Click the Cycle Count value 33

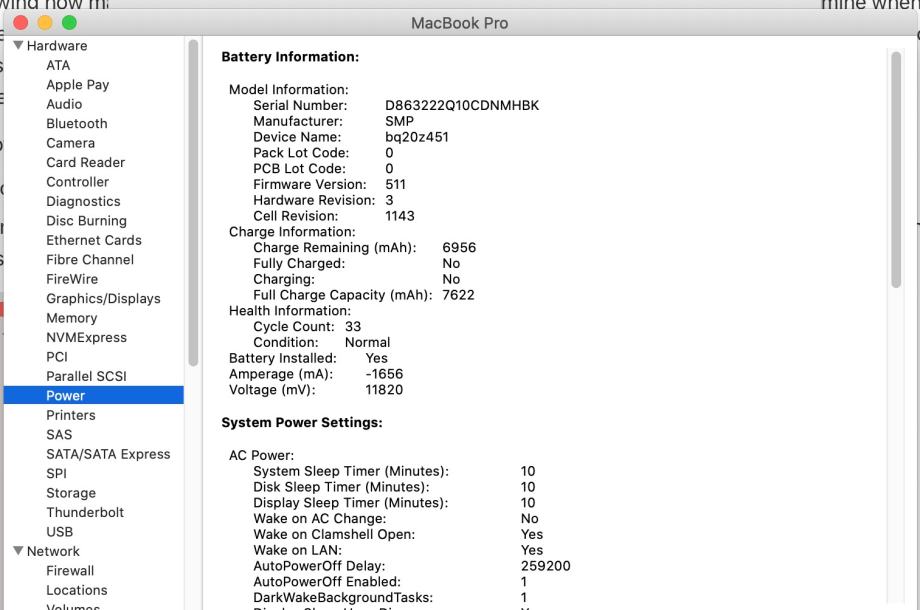[353, 327]
